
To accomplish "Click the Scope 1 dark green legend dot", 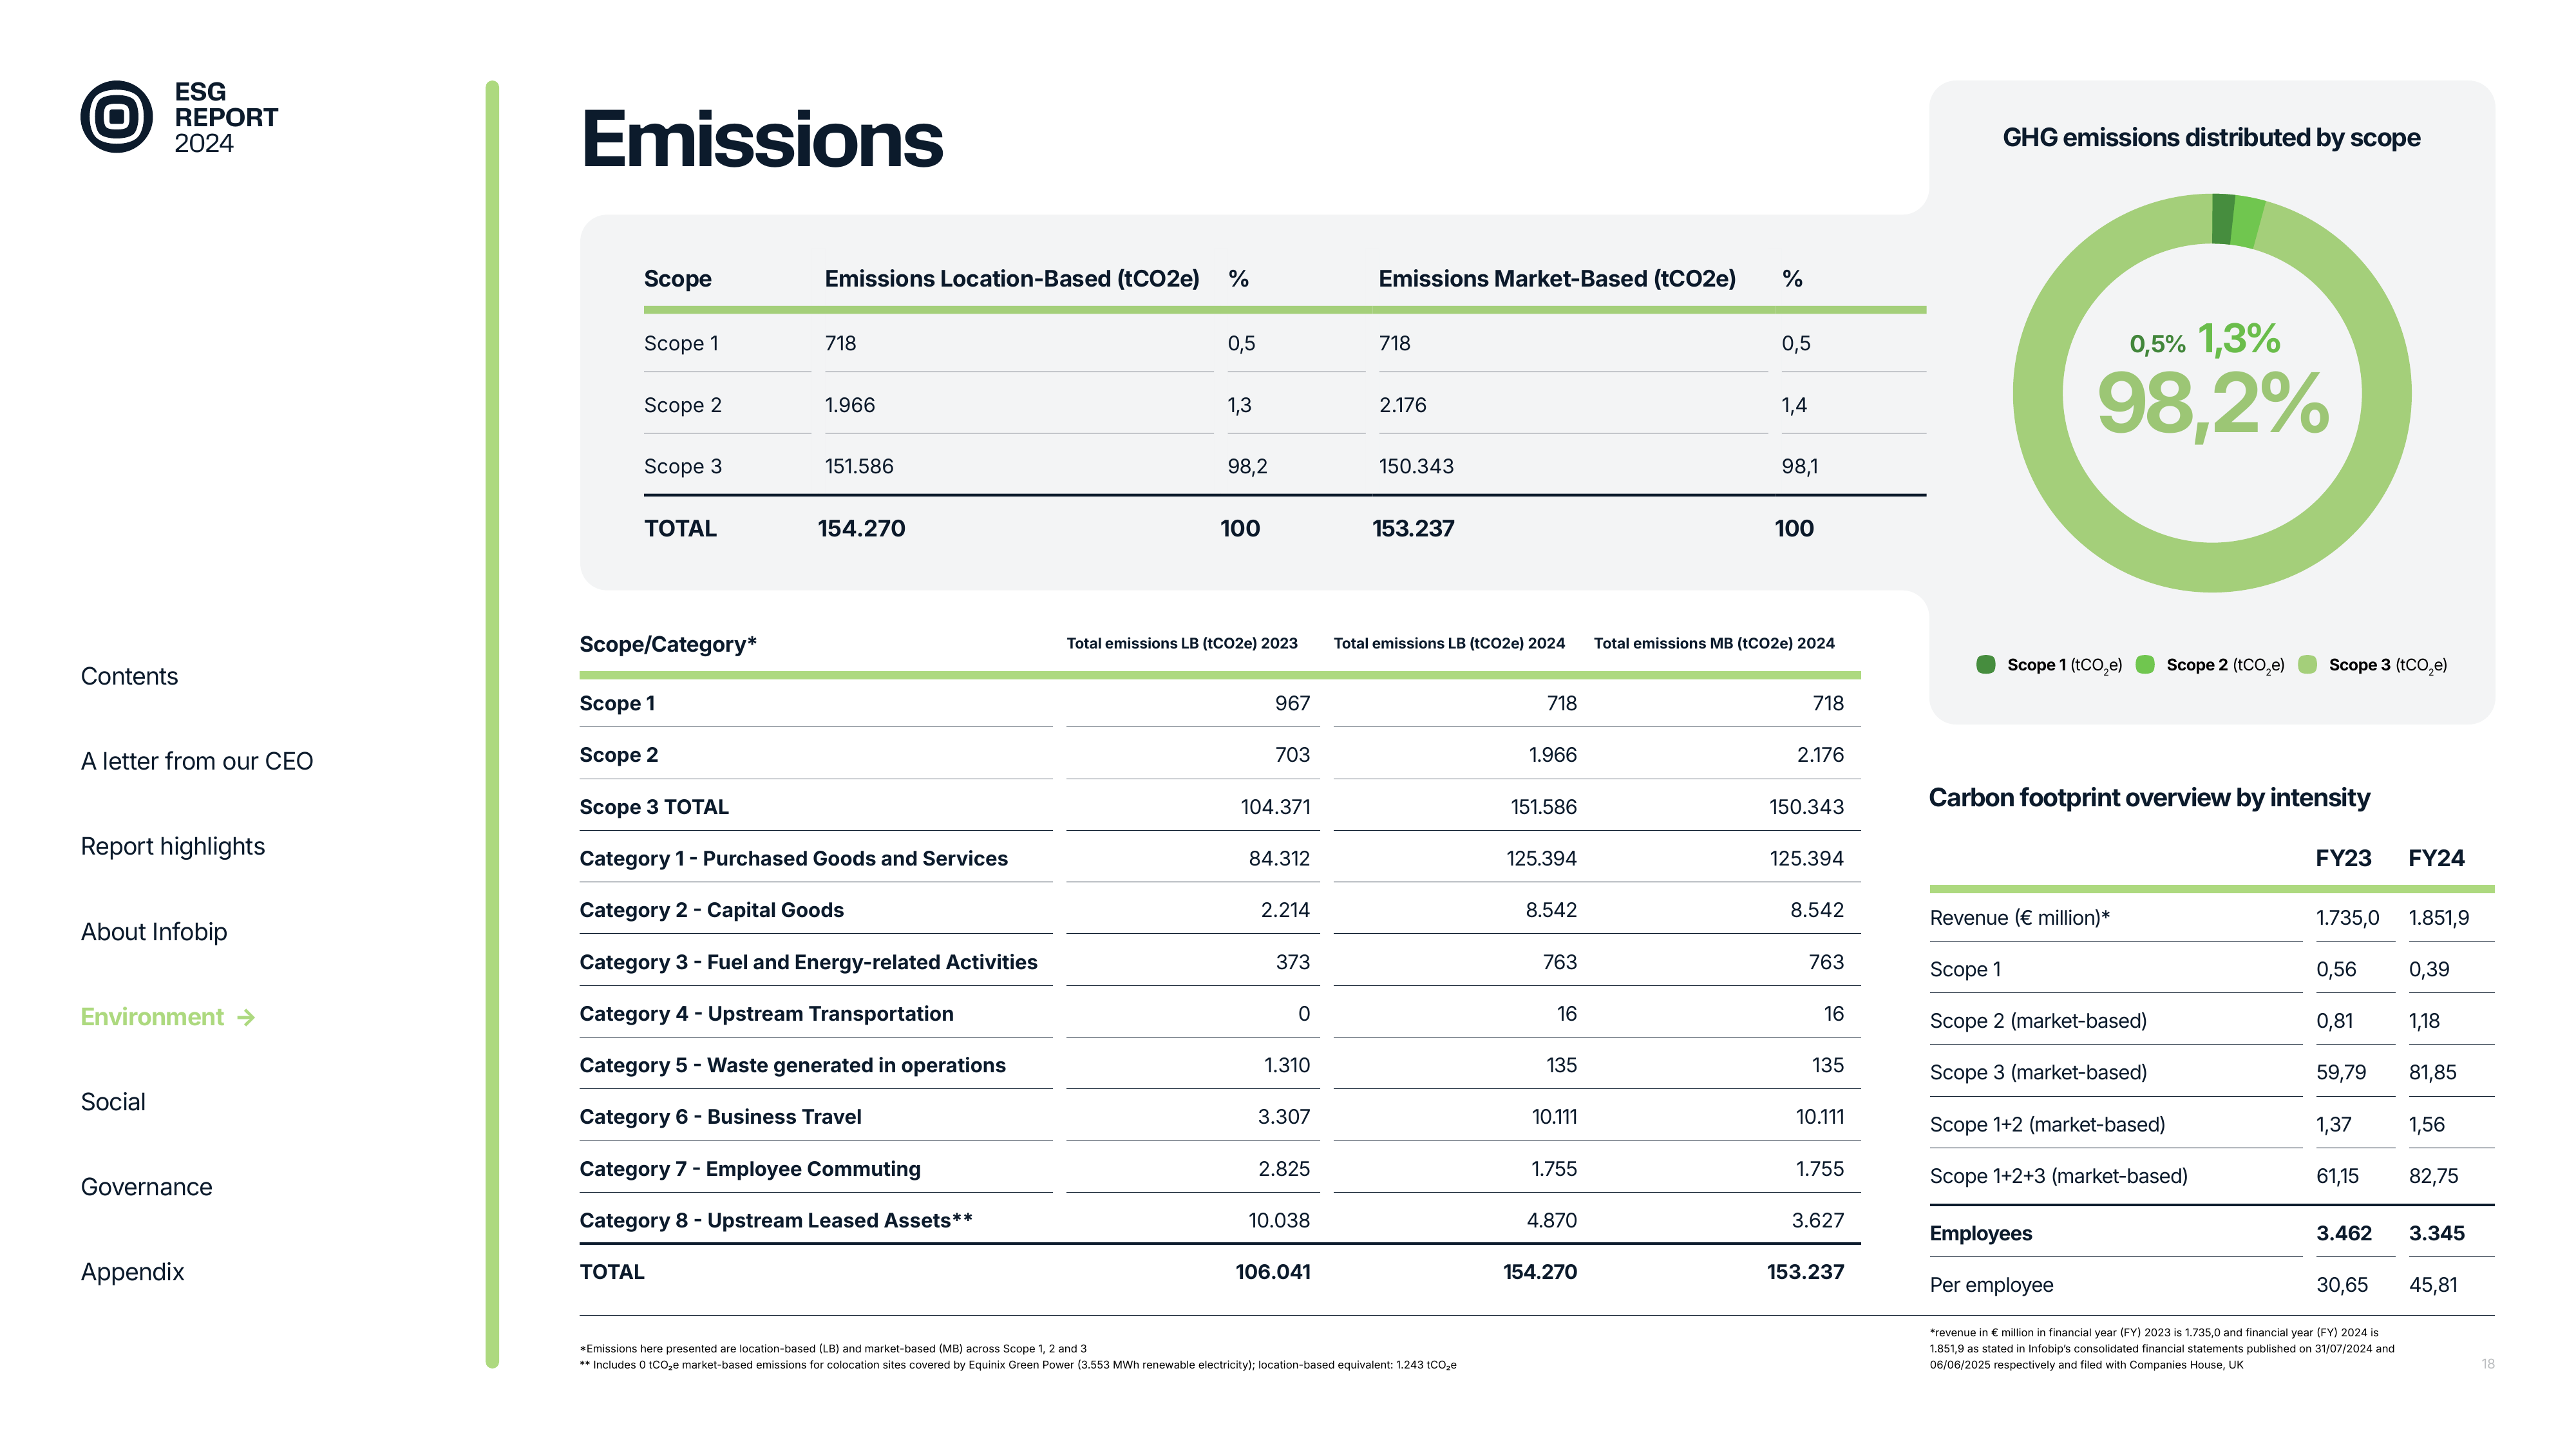I will [1986, 664].
